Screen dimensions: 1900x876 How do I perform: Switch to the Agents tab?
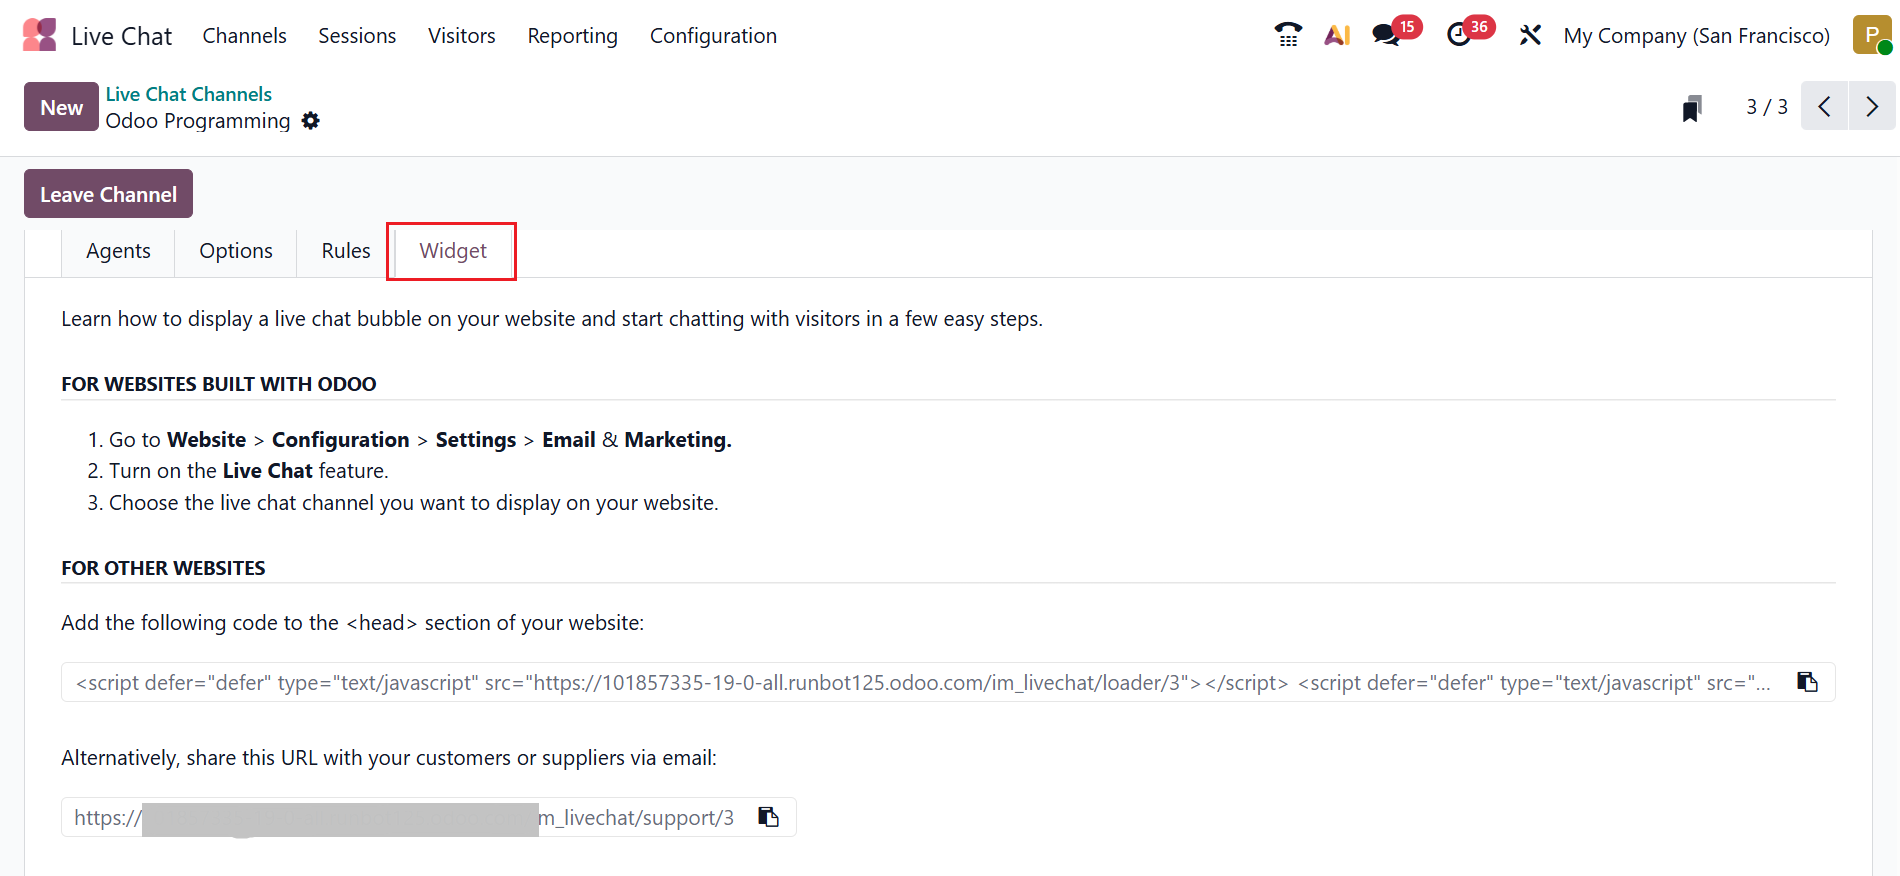pos(118,251)
